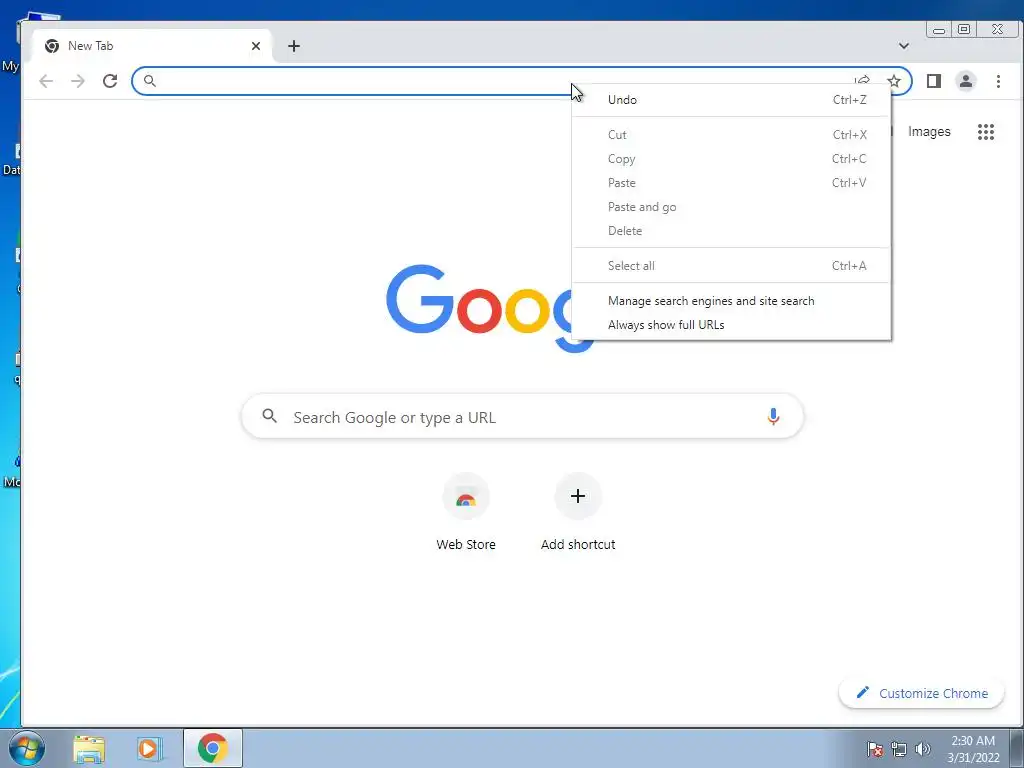Close the New Tab tab

(x=256, y=46)
